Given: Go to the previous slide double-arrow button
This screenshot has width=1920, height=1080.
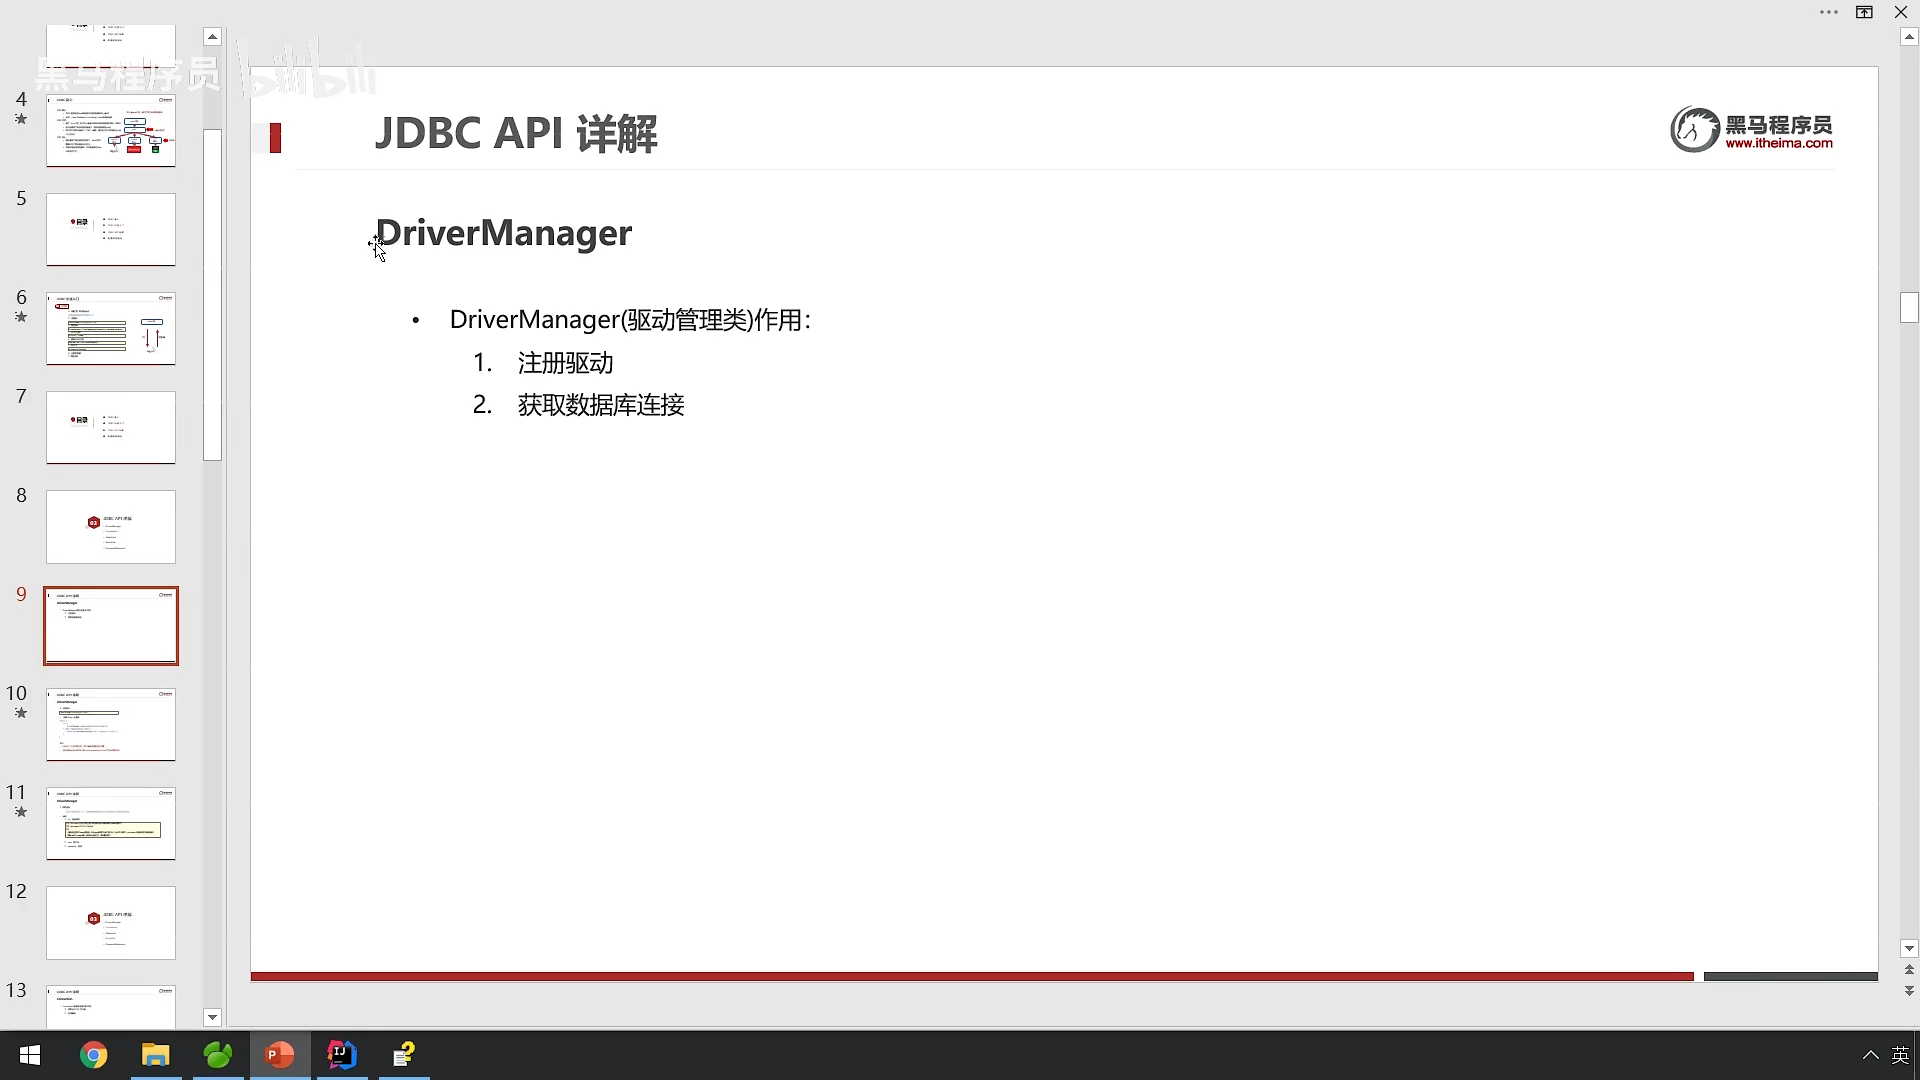Looking at the screenshot, I should pyautogui.click(x=1909, y=970).
